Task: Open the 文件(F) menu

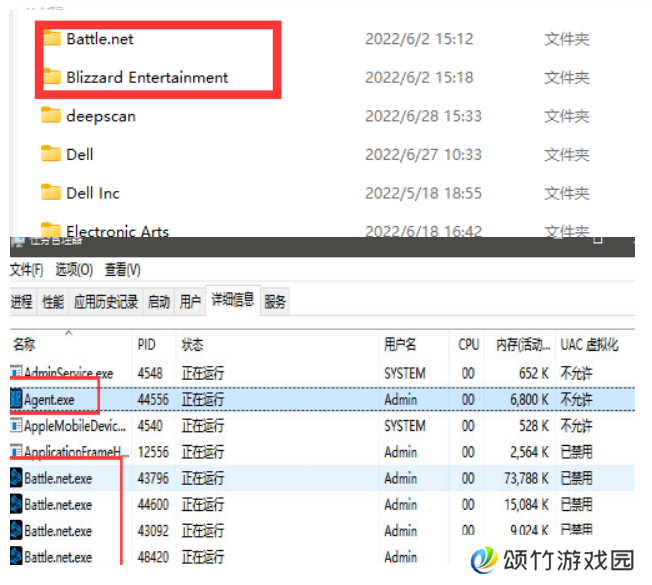Action: [x=26, y=270]
